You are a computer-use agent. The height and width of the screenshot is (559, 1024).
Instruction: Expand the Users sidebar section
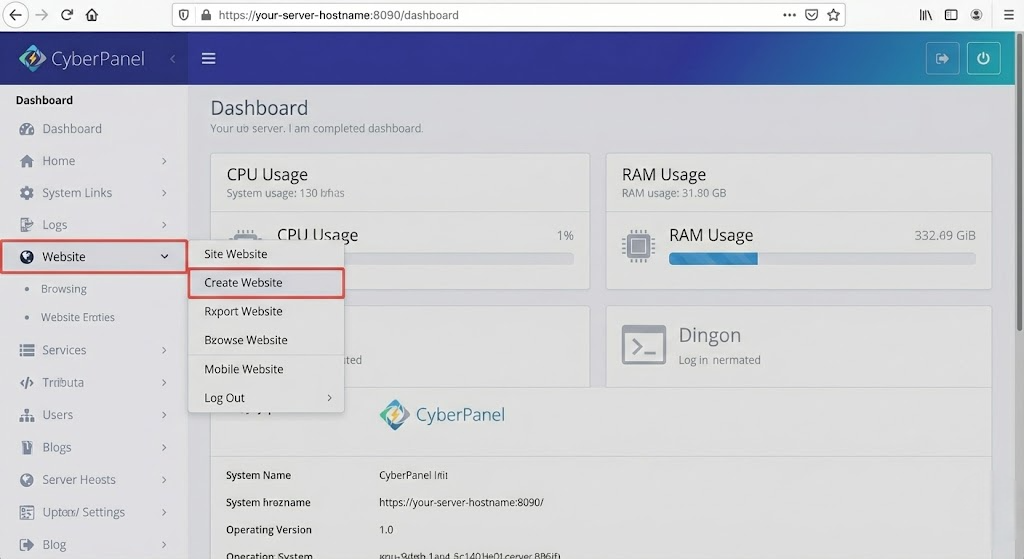164,415
